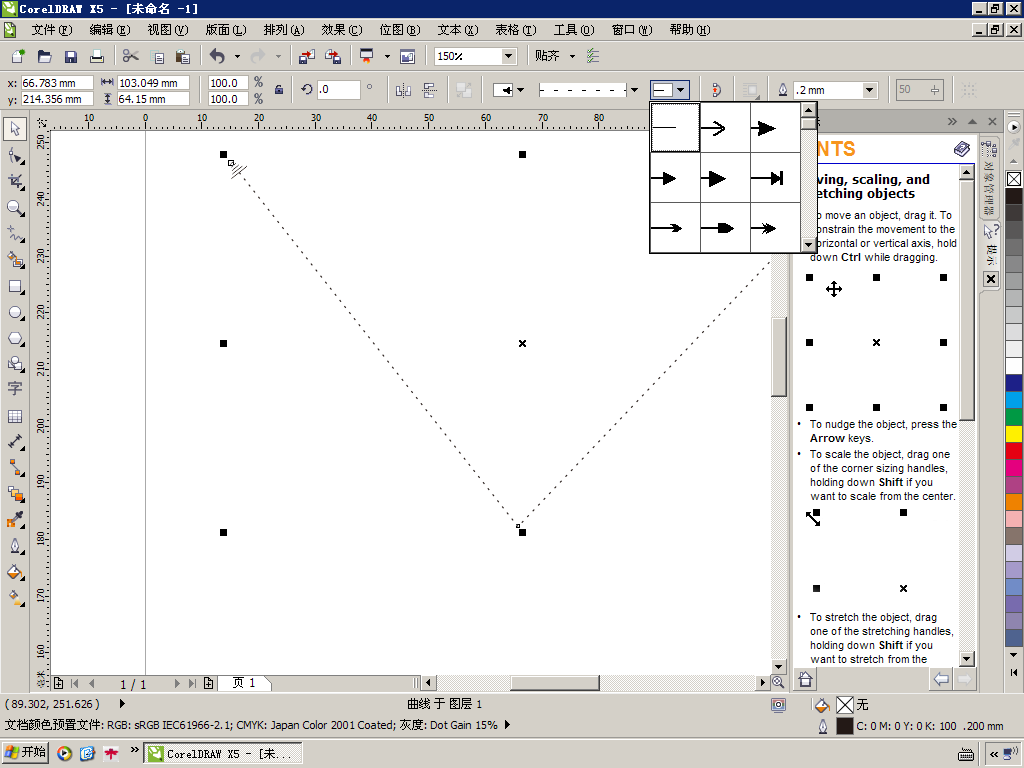Image resolution: width=1024 pixels, height=768 pixels.
Task: Select the Polygon tool
Action: click(x=15, y=338)
